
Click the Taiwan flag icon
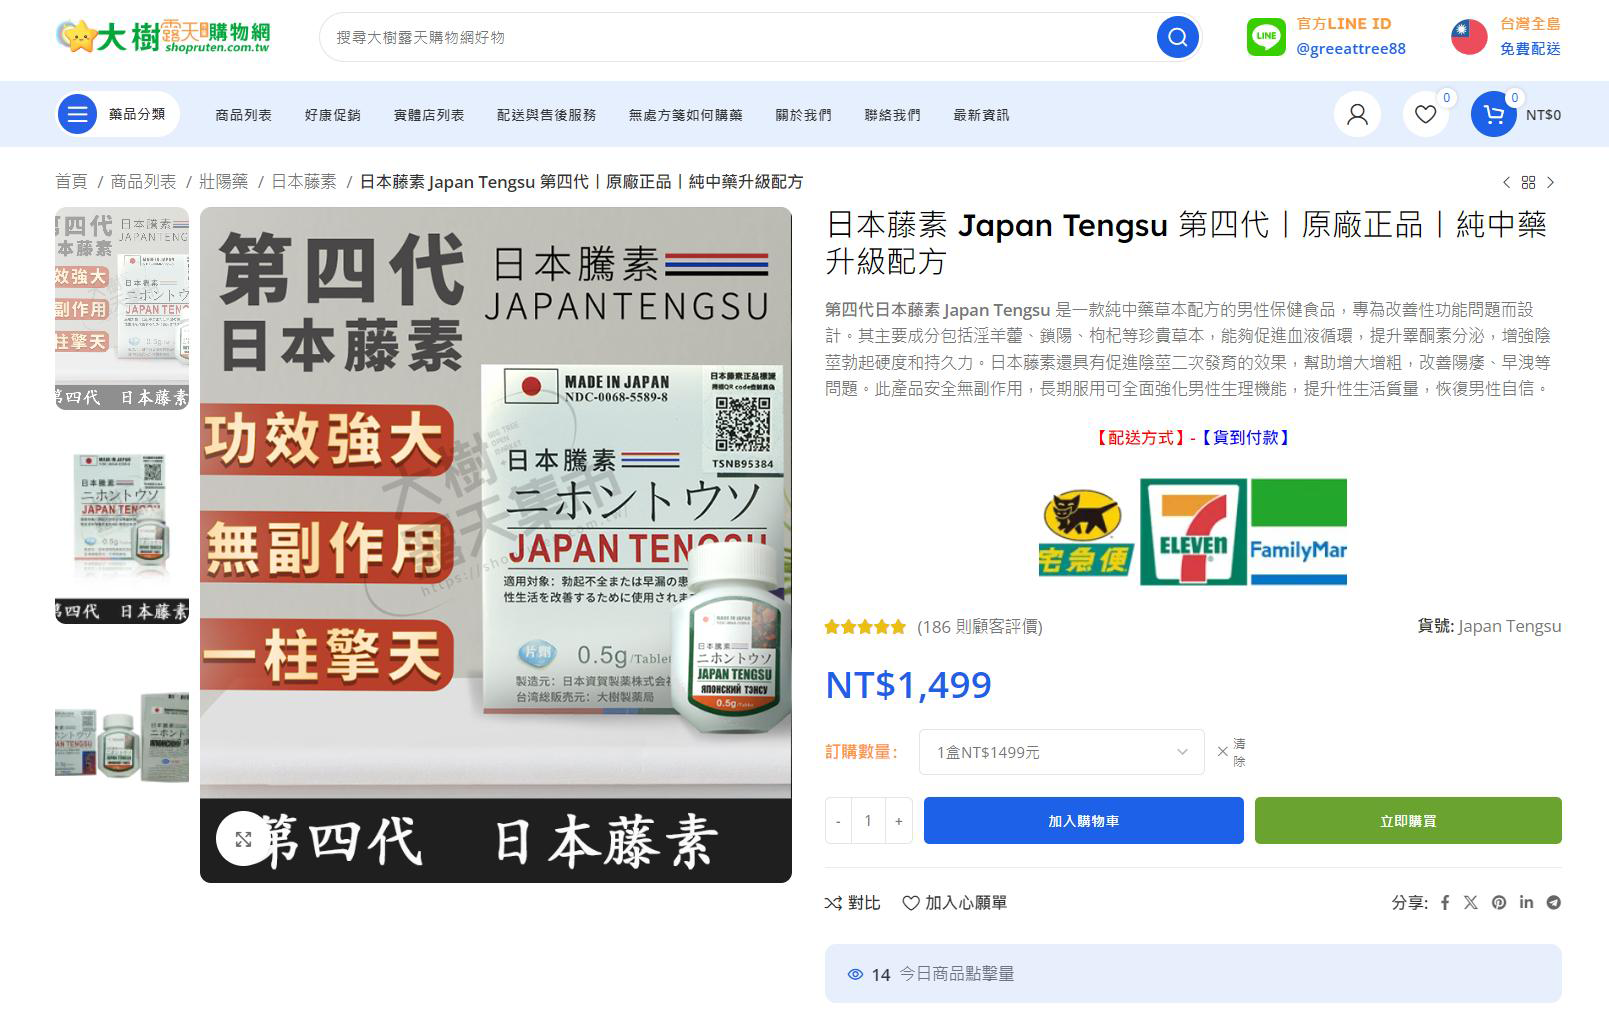[x=1469, y=37]
